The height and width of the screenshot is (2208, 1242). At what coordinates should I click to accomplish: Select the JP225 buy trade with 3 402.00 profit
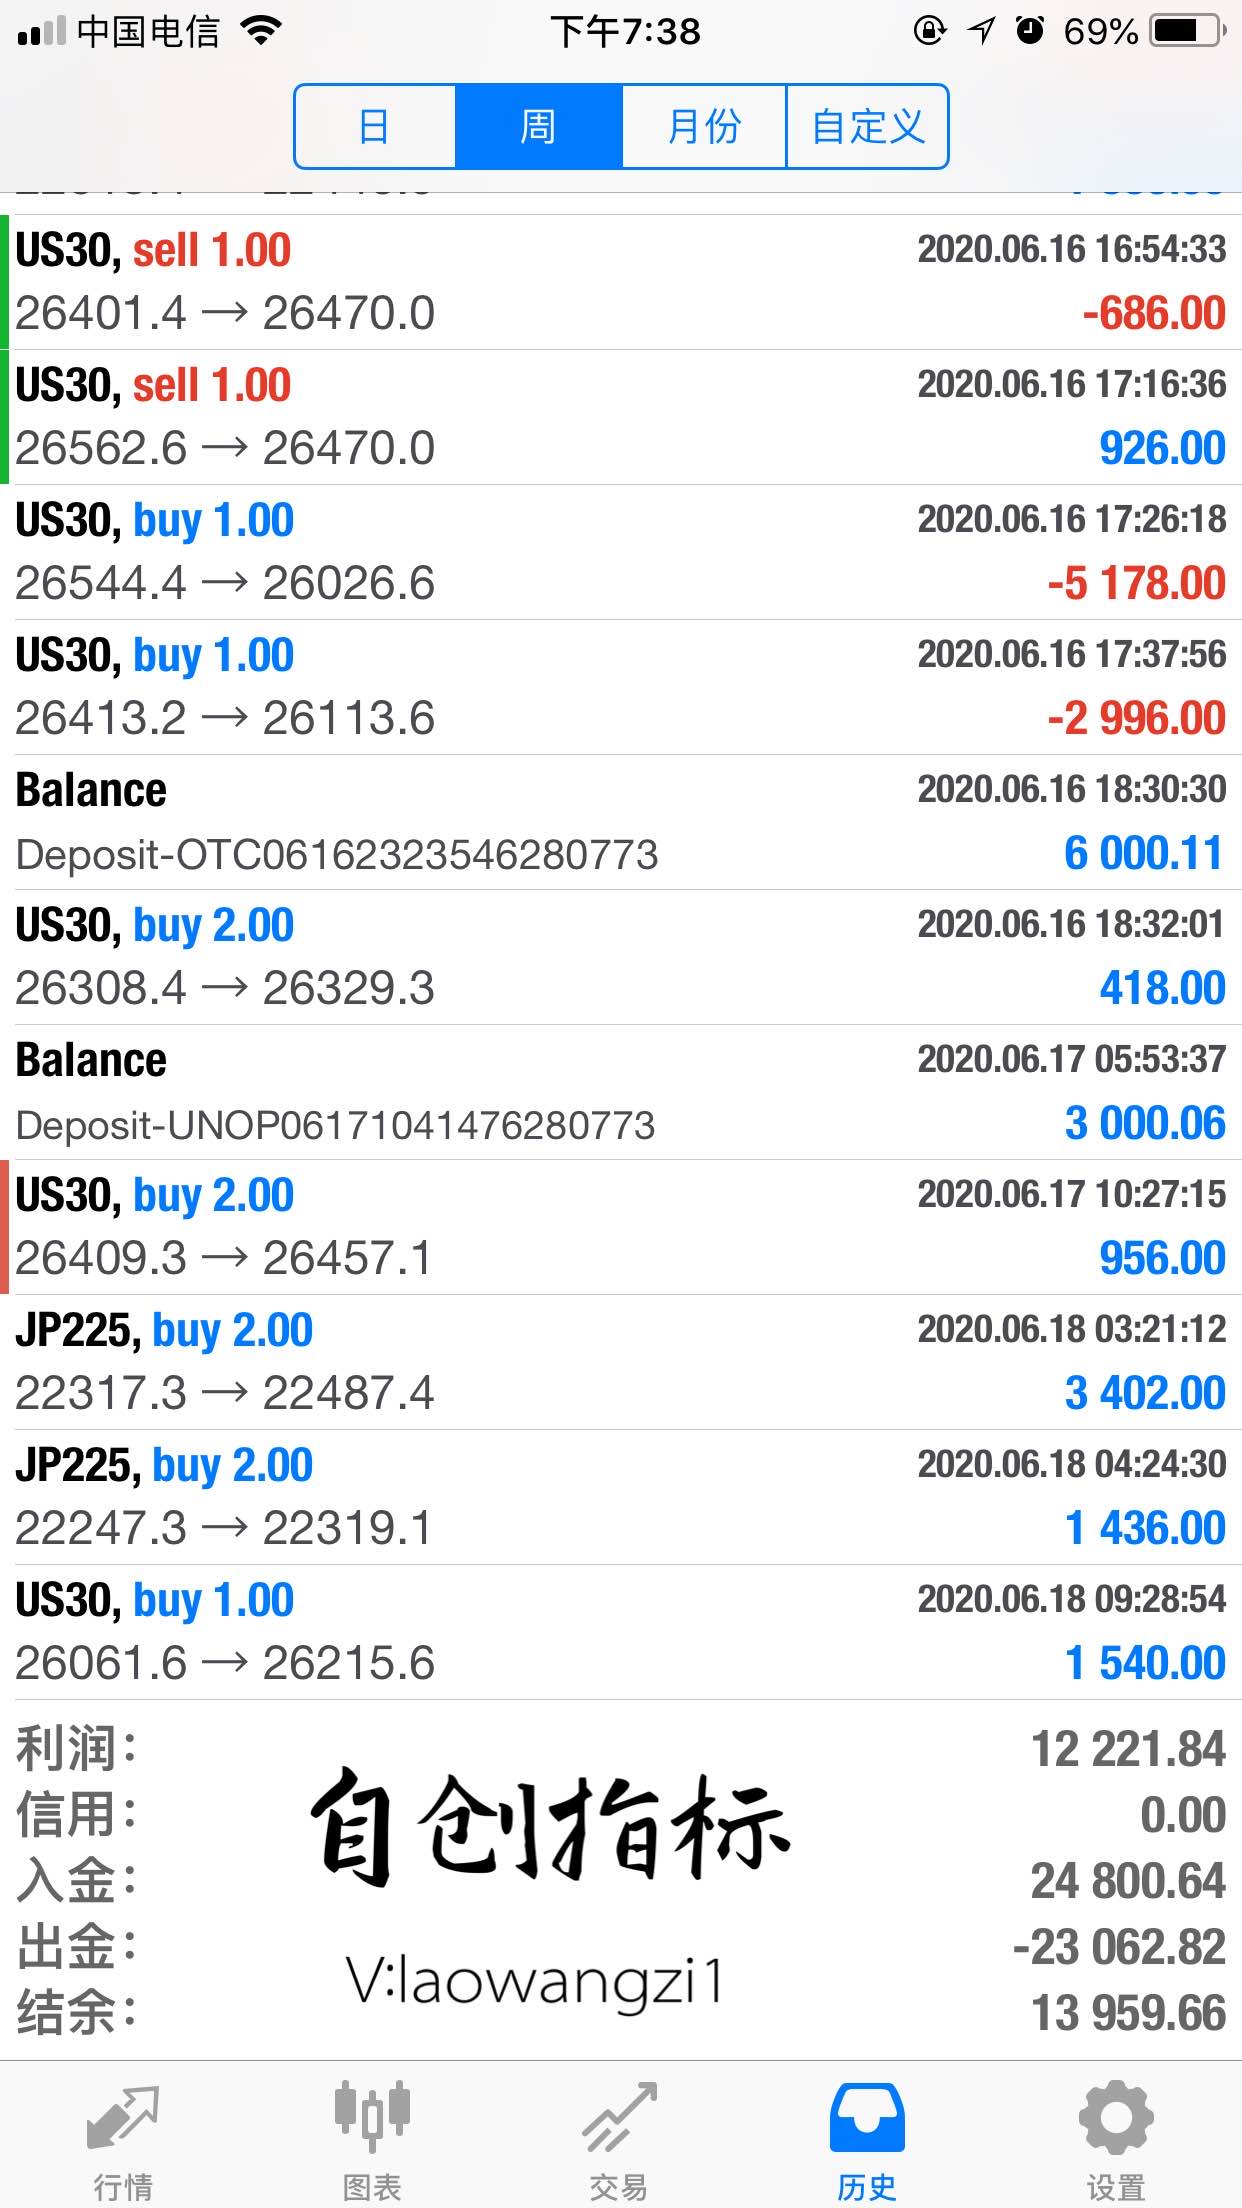[621, 1362]
